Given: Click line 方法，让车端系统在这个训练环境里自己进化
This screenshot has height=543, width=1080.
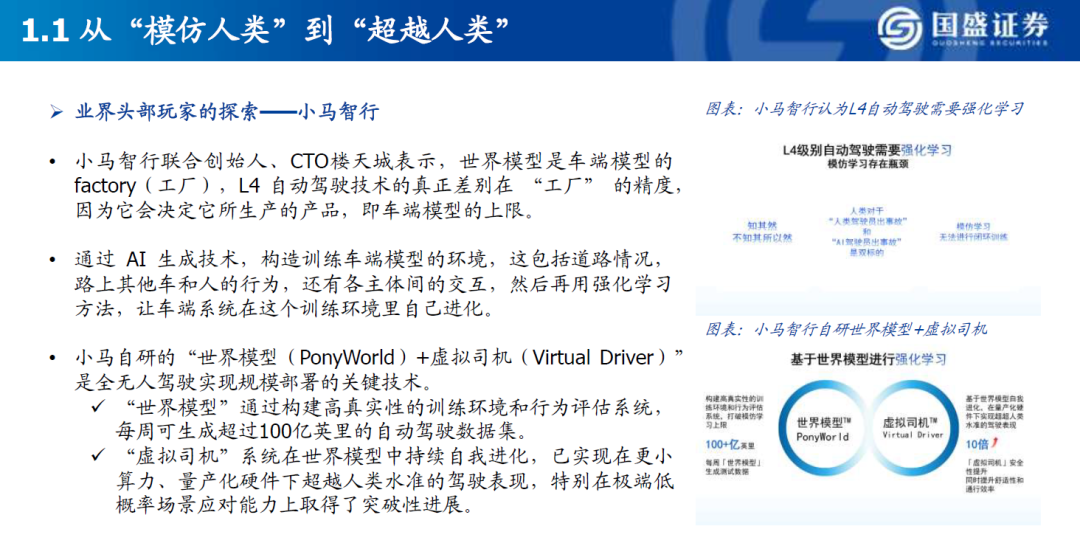Looking at the screenshot, I should click(x=284, y=308).
